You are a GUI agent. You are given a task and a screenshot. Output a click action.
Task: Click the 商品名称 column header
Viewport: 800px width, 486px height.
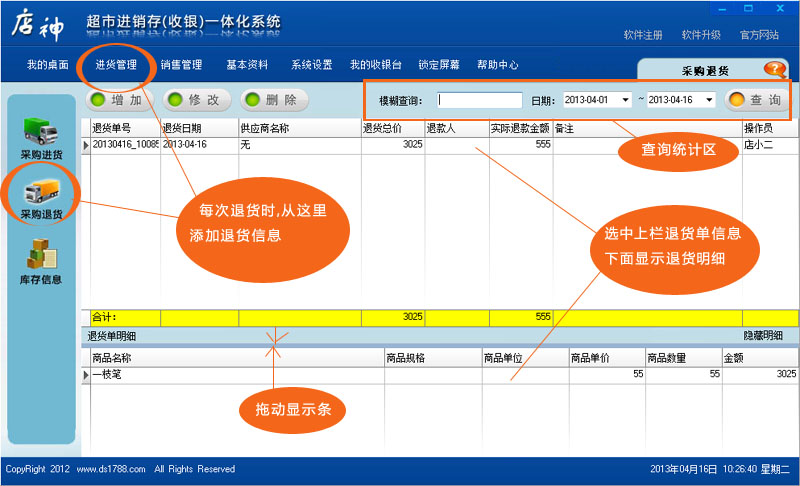(x=237, y=358)
